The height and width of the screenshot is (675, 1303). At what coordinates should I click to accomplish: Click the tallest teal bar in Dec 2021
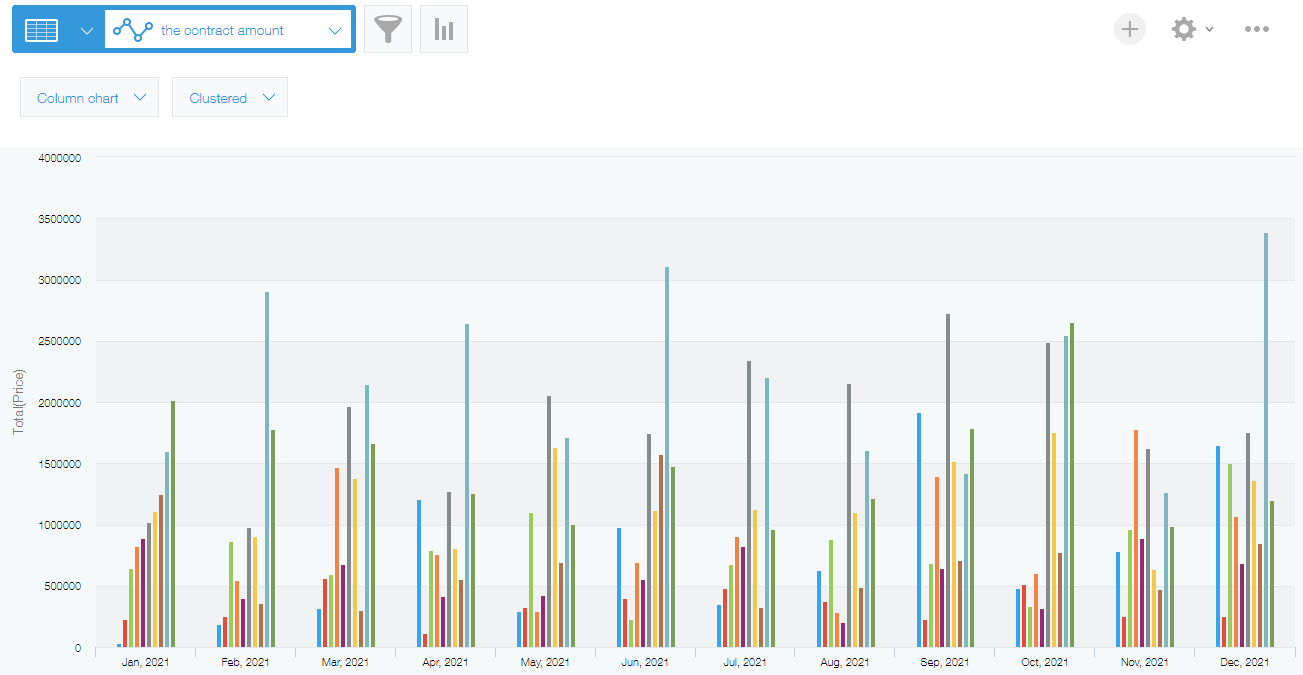(1266, 440)
